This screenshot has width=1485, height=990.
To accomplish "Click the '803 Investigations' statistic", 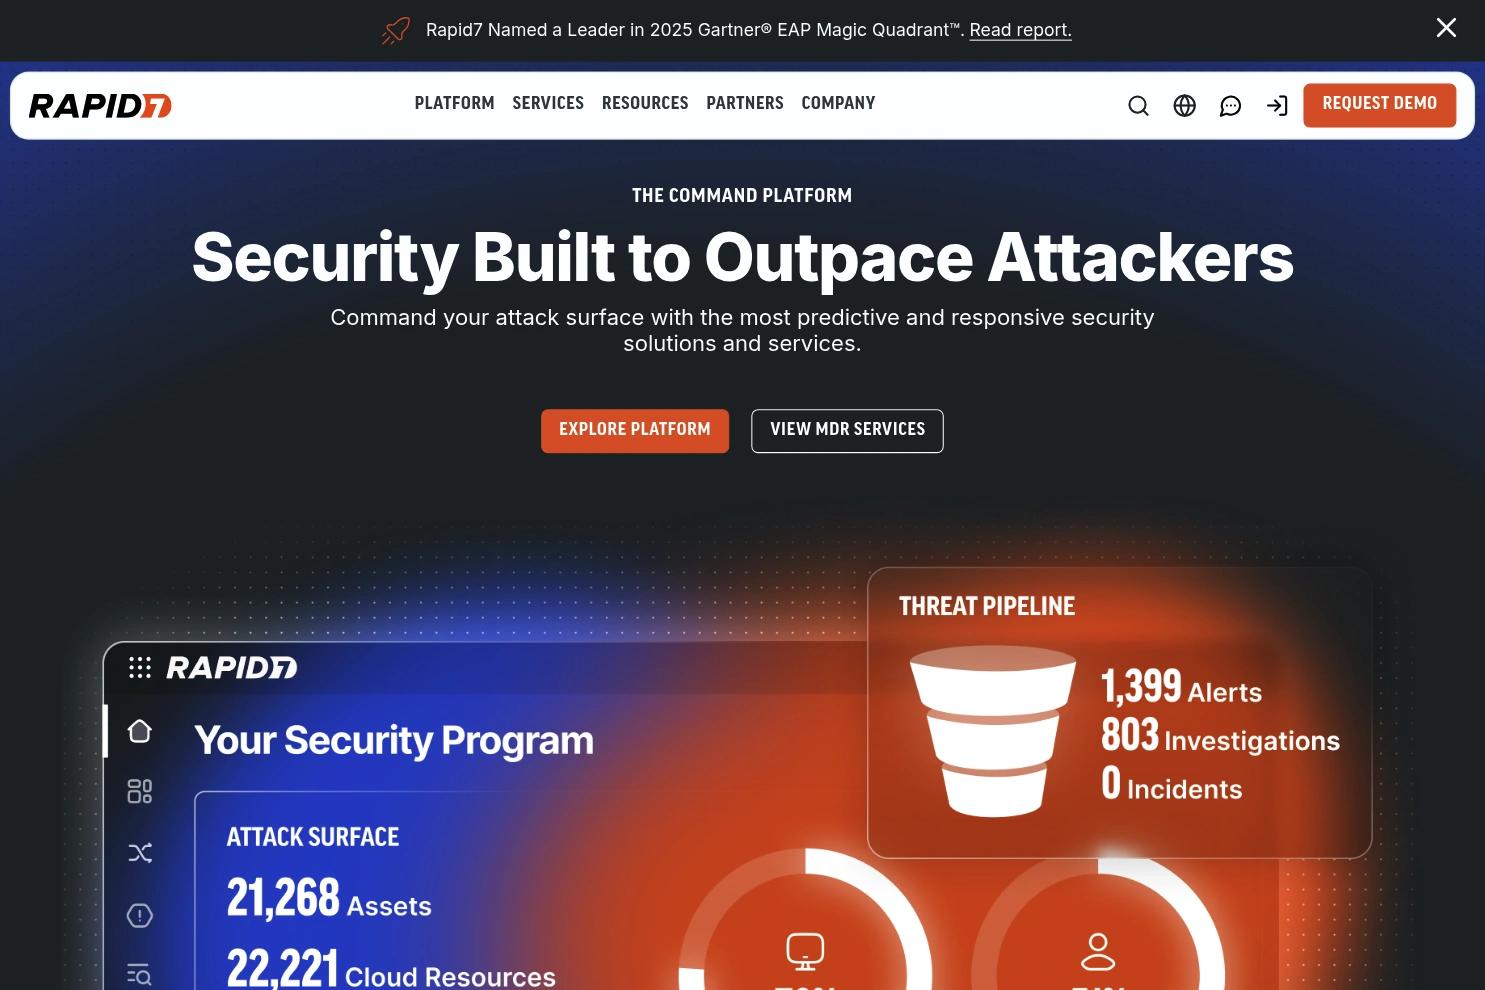I will [1220, 736].
